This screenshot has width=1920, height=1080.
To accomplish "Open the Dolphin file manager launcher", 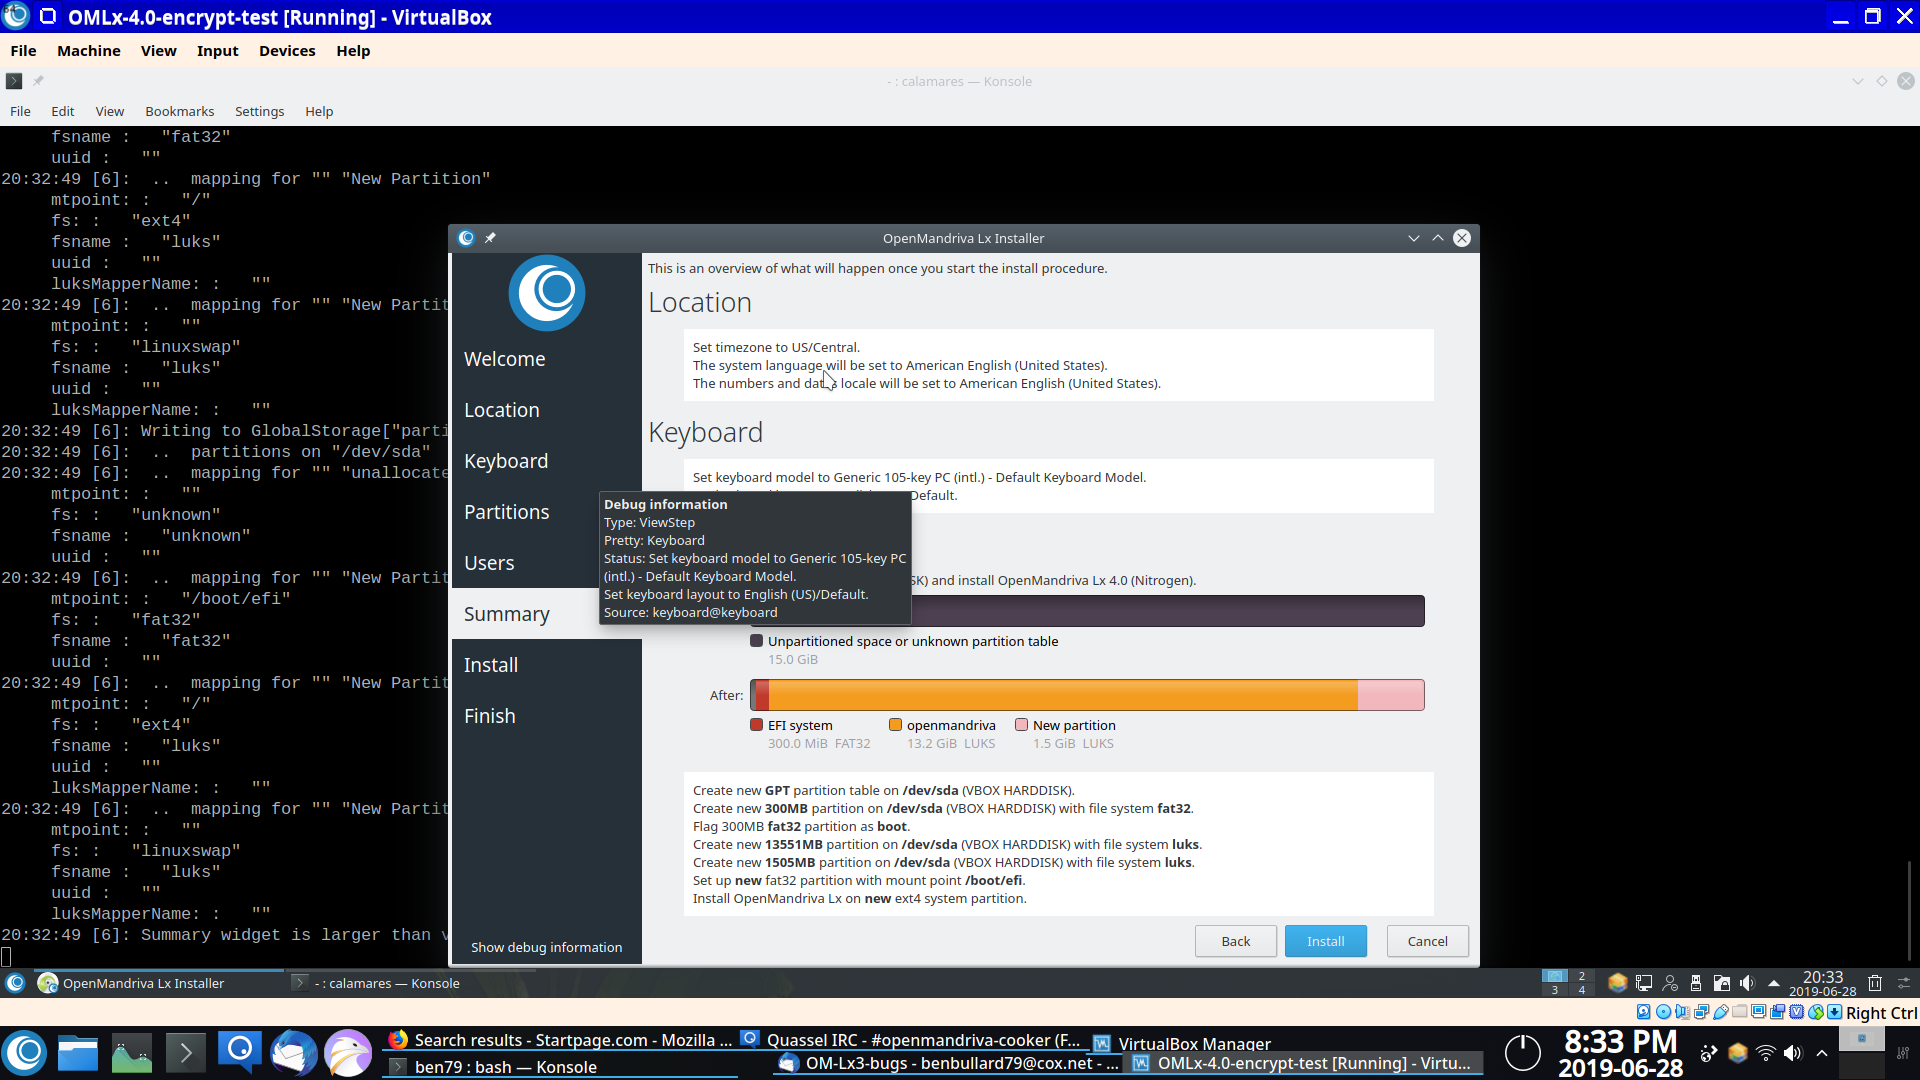I will [x=78, y=1053].
